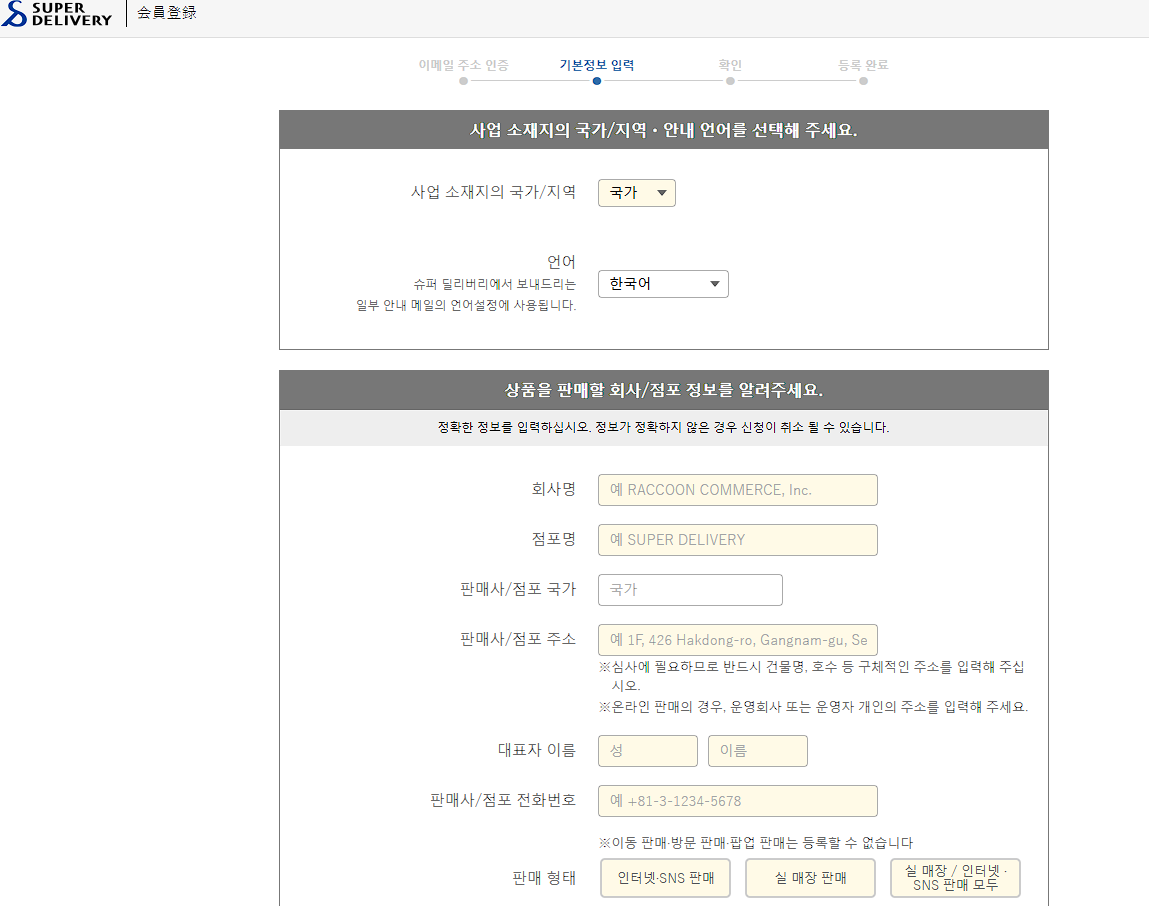Open the 한국어 language dropdown
1149x906 pixels.
coord(663,284)
